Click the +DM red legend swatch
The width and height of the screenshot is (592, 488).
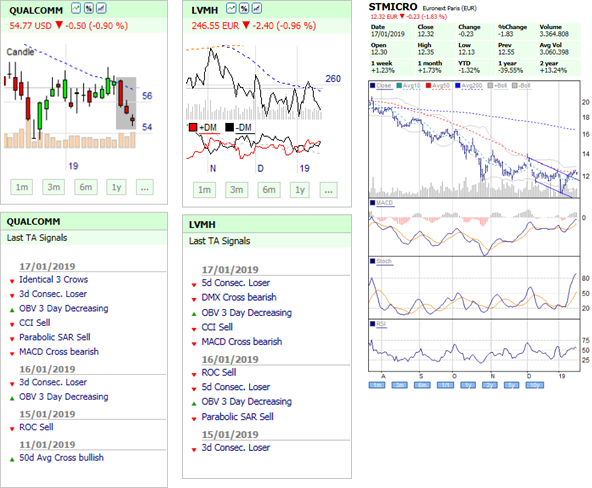pyautogui.click(x=193, y=127)
